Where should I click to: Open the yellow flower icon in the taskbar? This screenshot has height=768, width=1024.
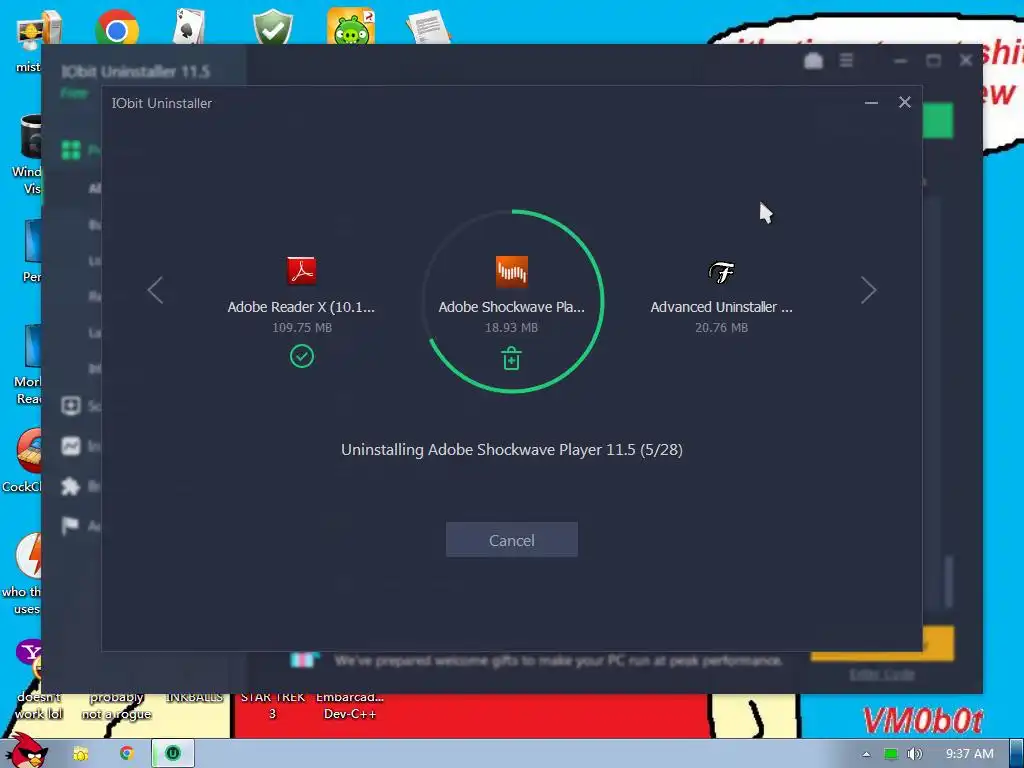81,754
